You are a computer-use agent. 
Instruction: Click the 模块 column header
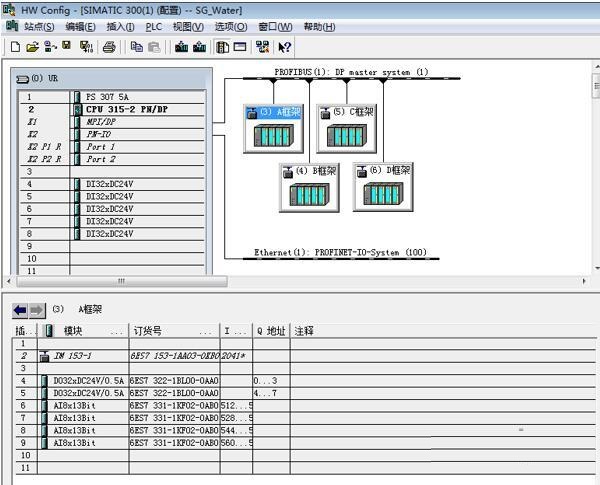click(83, 331)
